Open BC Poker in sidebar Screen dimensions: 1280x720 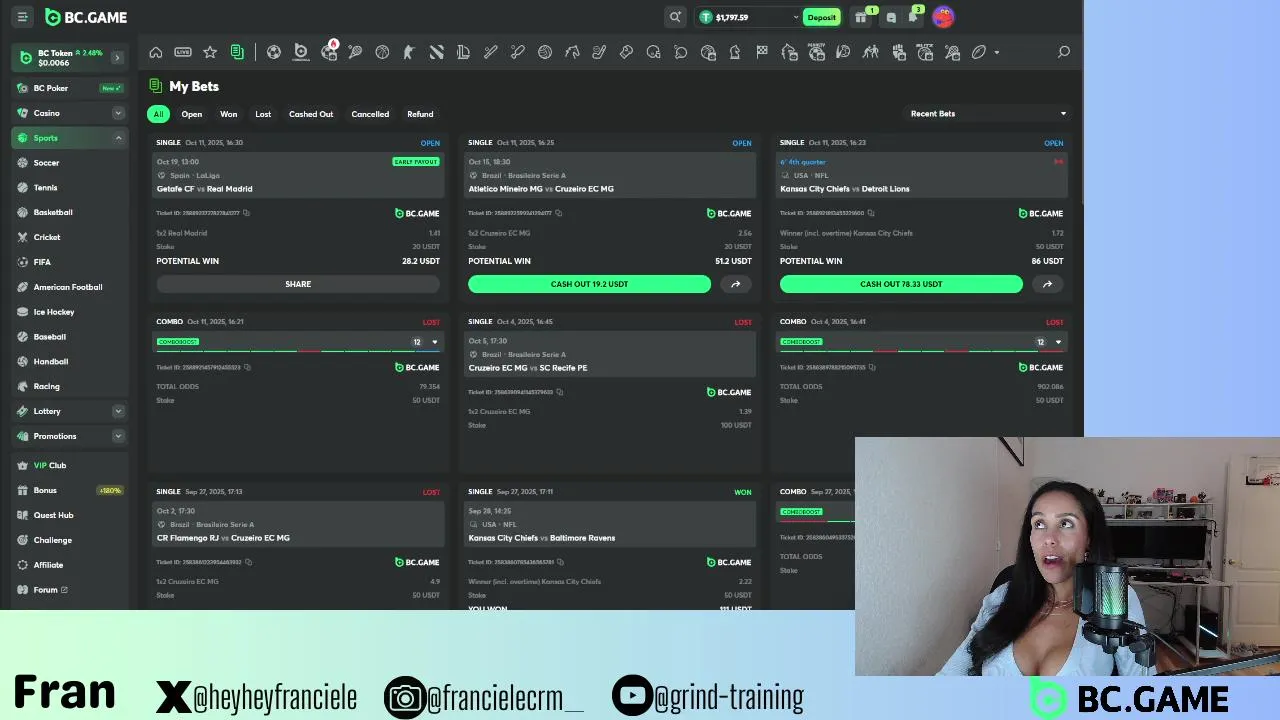tap(70, 88)
